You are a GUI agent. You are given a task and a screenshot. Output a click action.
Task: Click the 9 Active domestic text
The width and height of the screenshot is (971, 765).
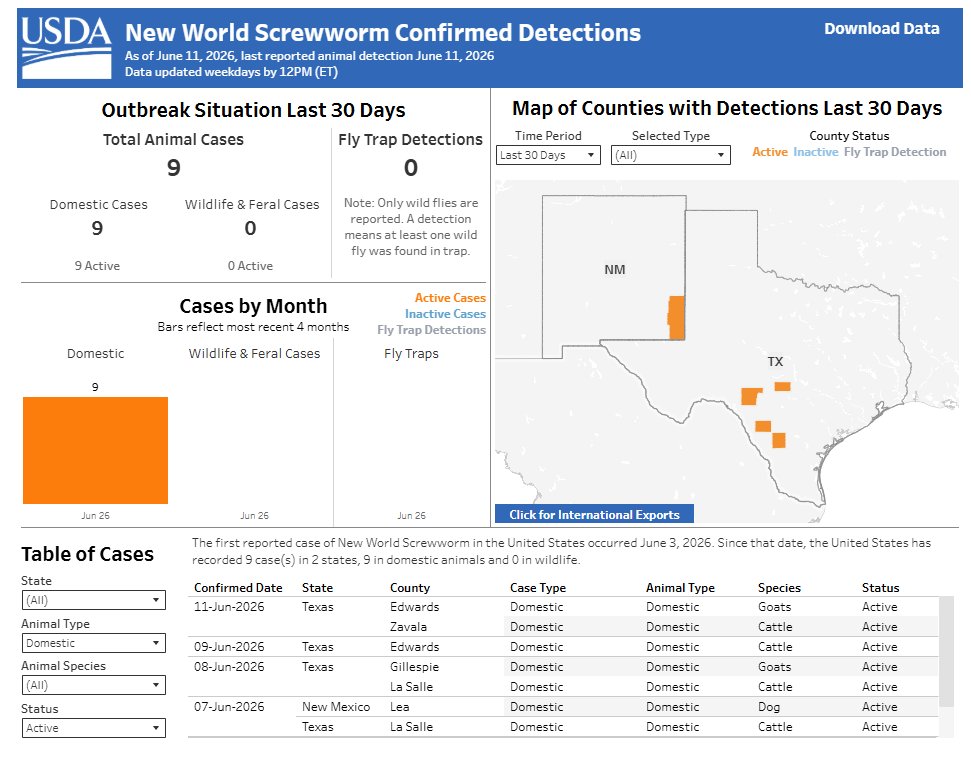click(x=97, y=266)
